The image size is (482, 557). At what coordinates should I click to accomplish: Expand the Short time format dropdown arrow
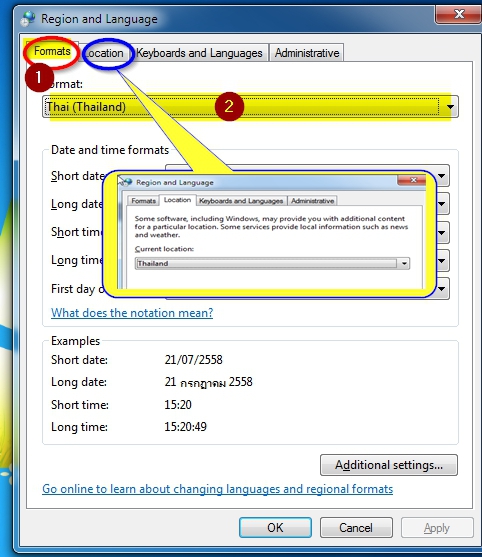442,233
